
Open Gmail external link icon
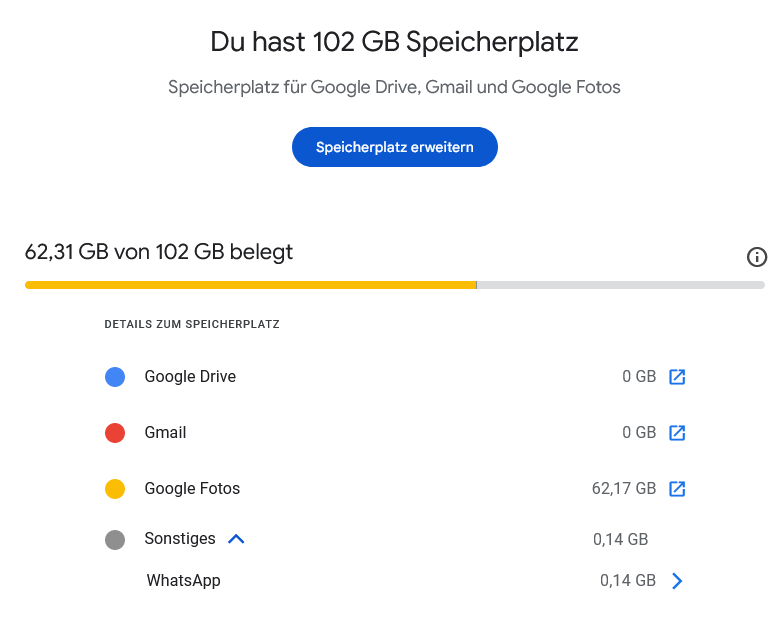[x=677, y=433]
